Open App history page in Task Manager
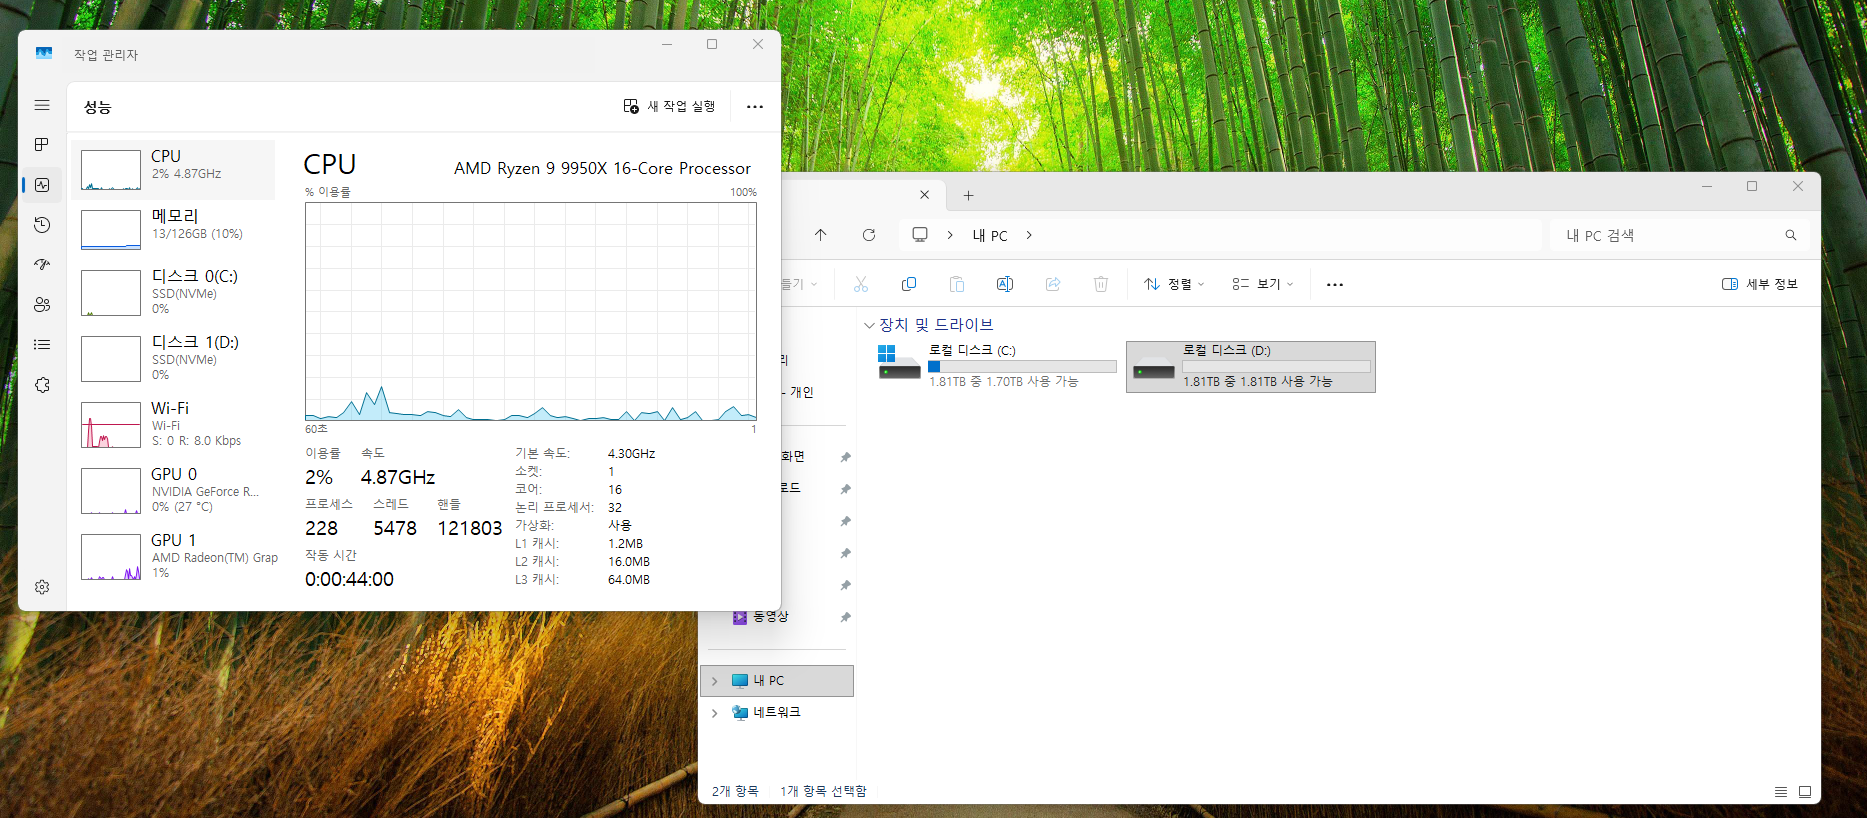 pos(42,225)
